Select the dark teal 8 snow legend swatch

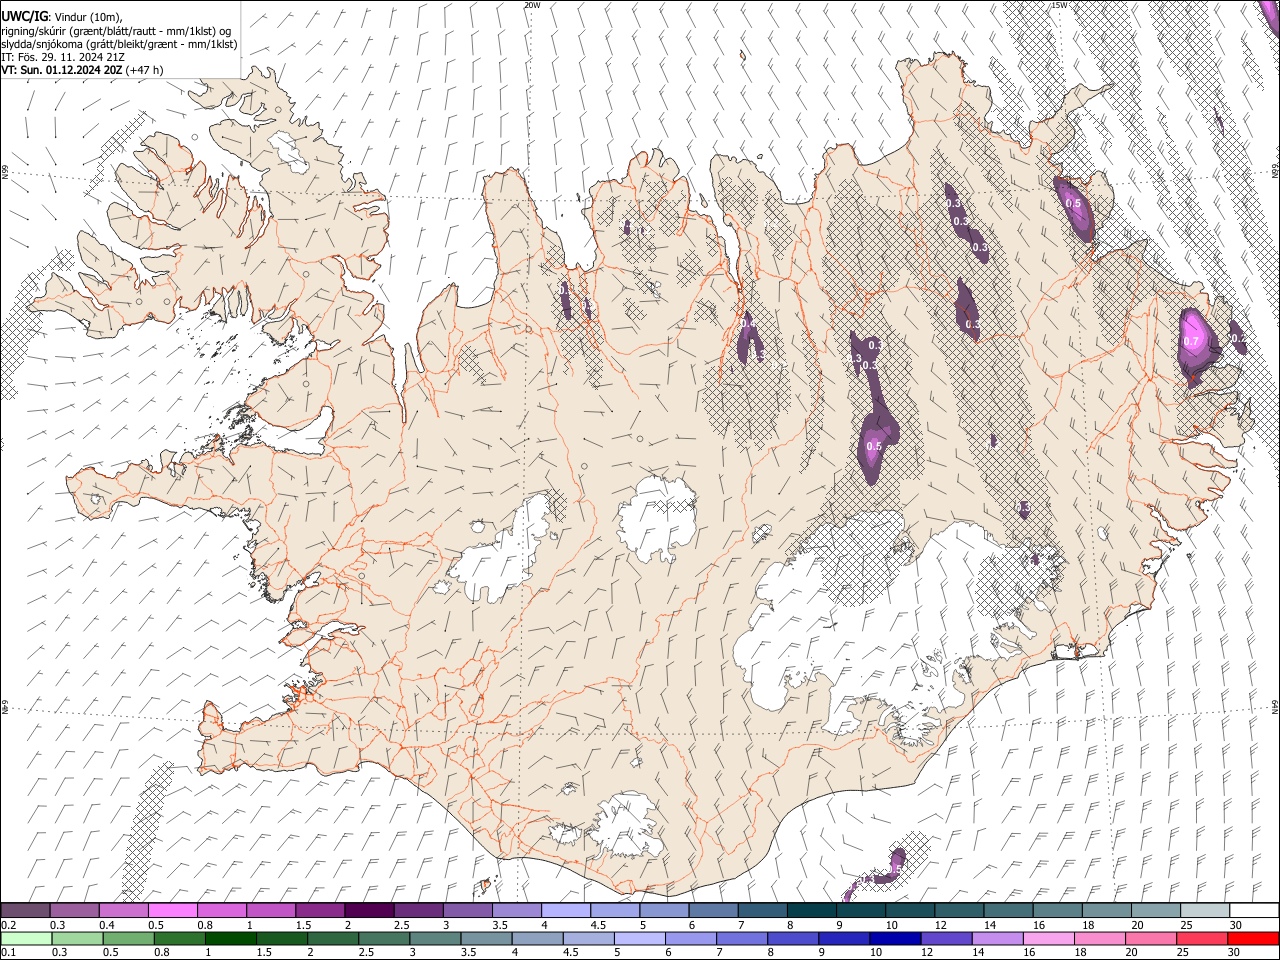(812, 911)
